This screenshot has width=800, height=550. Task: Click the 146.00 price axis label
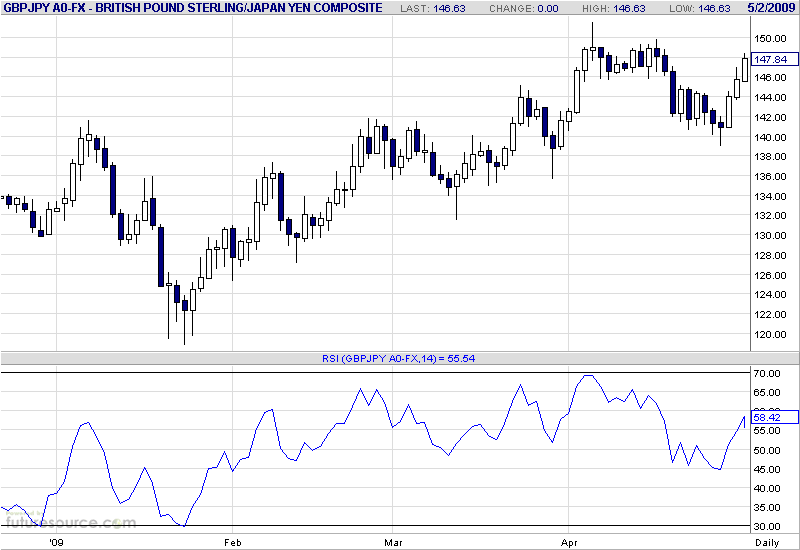tap(770, 78)
